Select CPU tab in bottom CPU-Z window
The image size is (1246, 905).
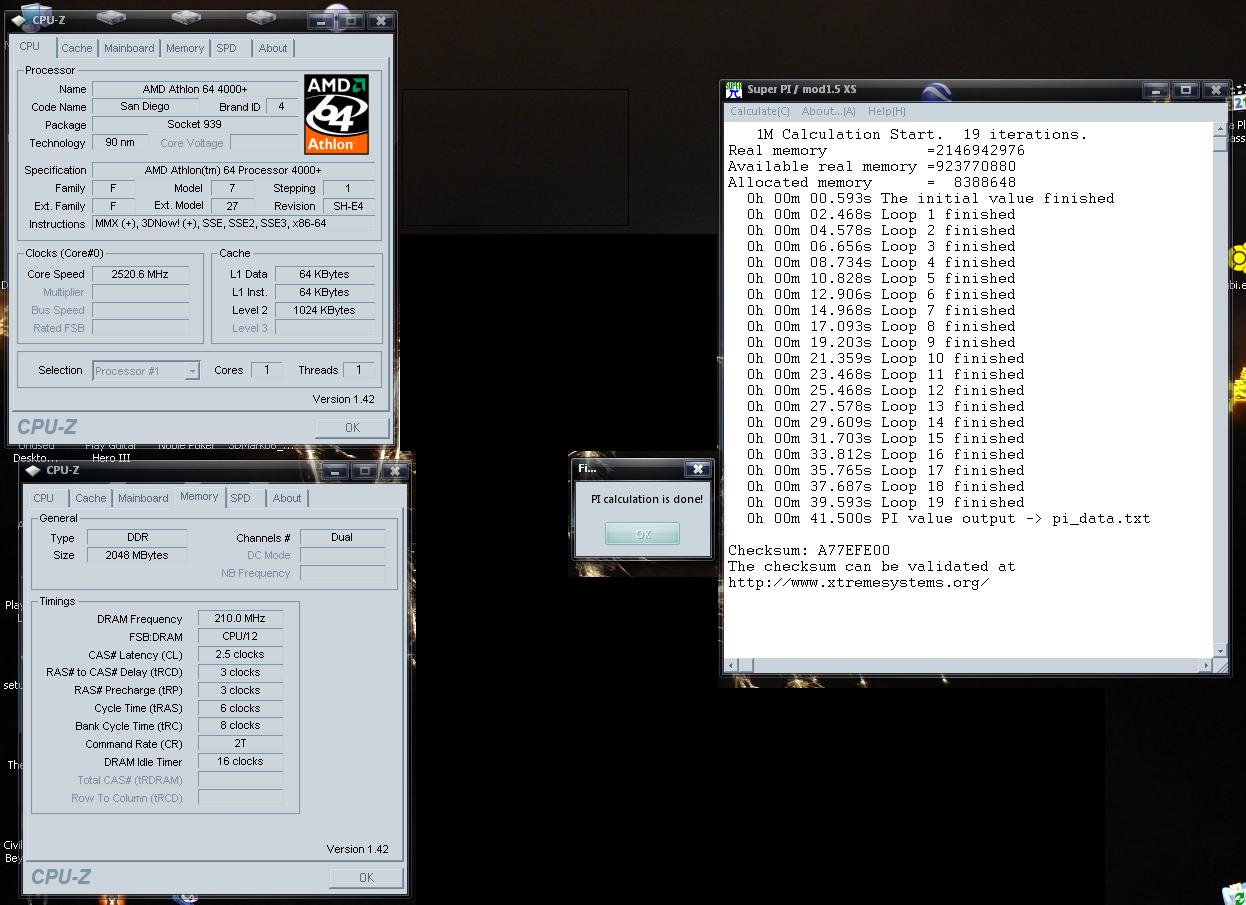pos(43,498)
